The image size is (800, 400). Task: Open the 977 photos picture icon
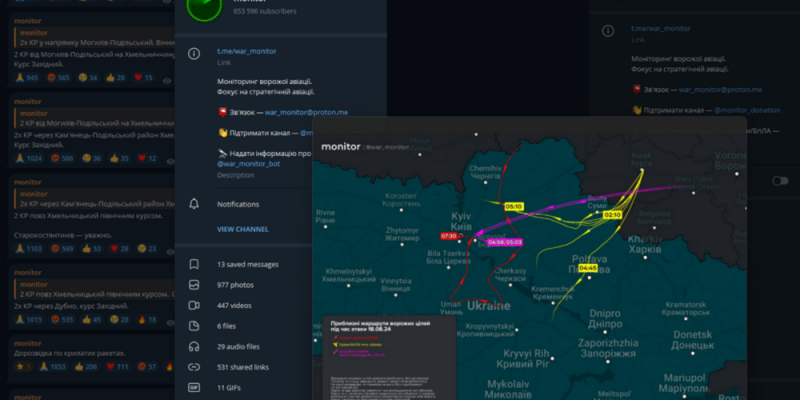tap(194, 285)
